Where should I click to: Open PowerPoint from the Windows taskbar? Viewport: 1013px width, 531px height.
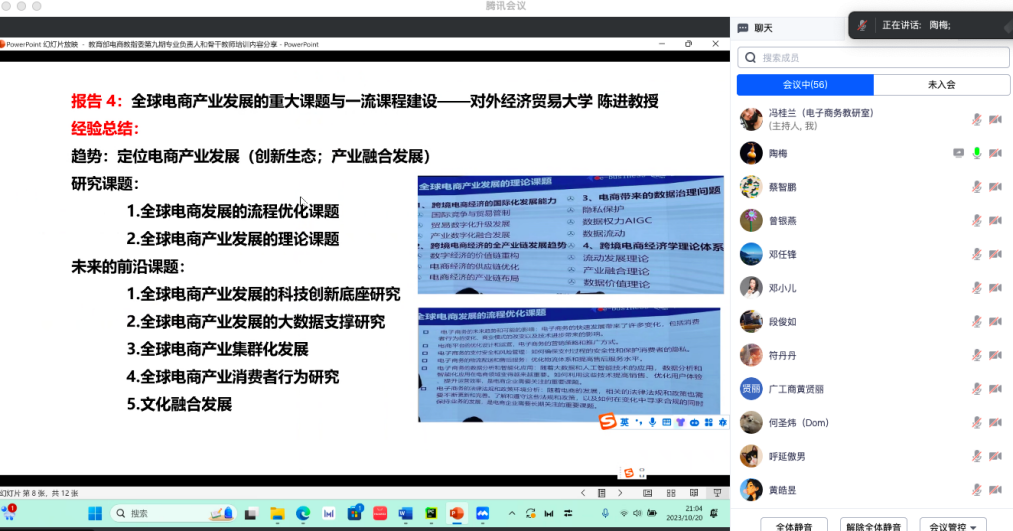point(456,513)
